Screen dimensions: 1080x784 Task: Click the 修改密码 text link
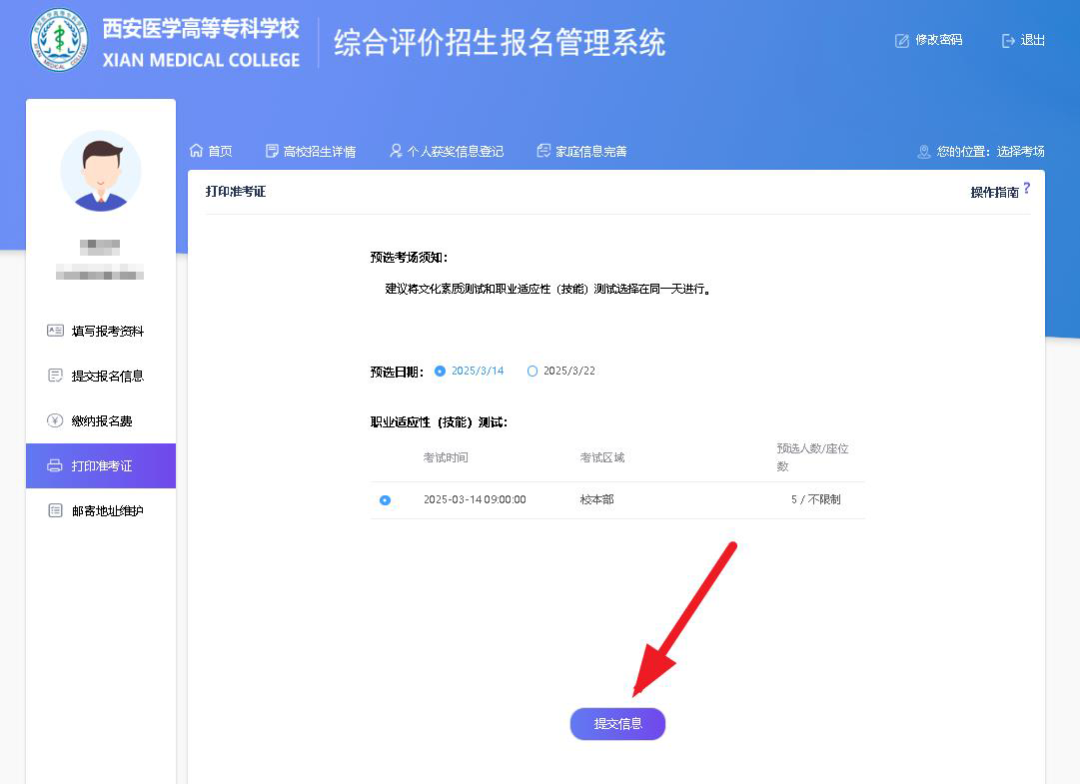click(x=938, y=41)
